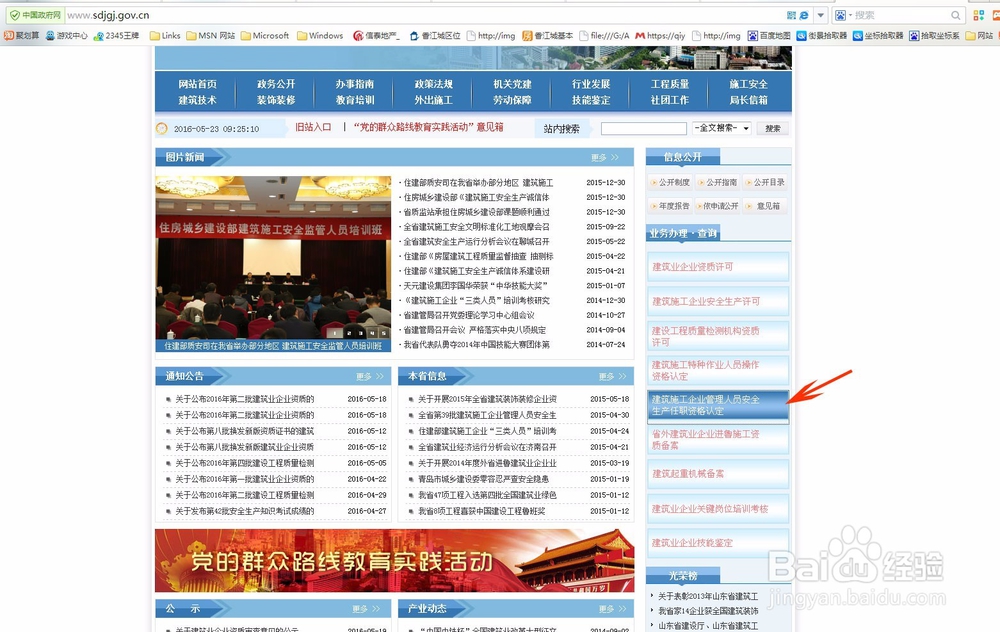Open 省外建筑业企业进鲁施工资质备案 service
This screenshot has height=632, width=1000.
[718, 439]
